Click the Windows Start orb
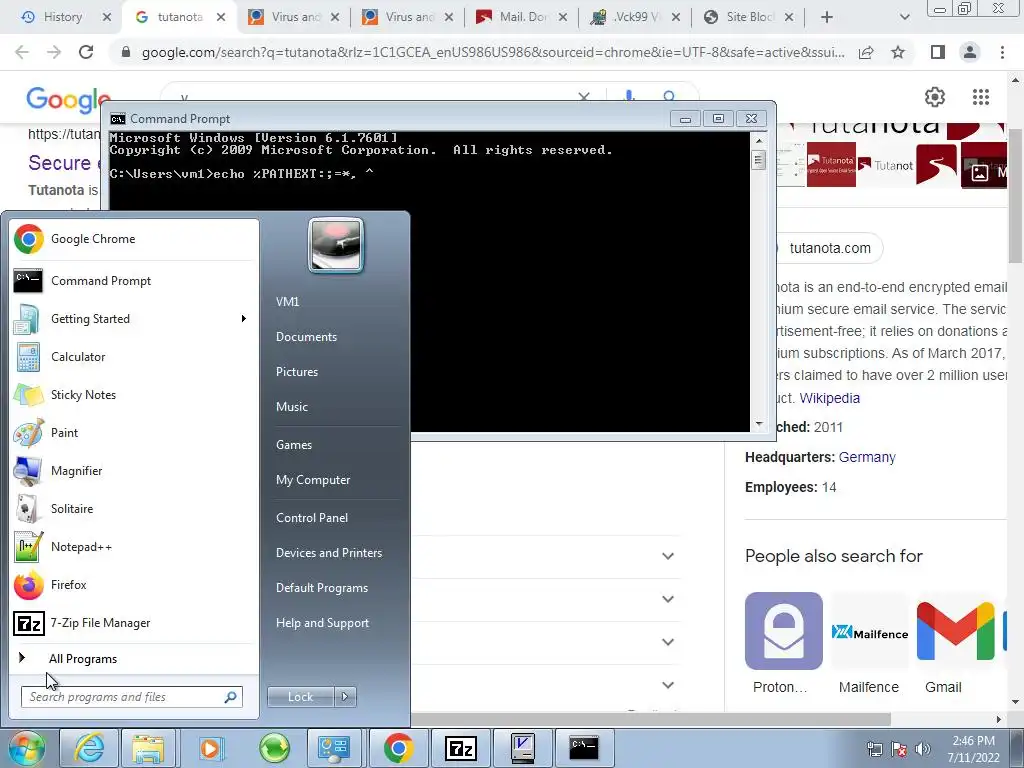Viewport: 1024px width, 768px height. point(25,748)
